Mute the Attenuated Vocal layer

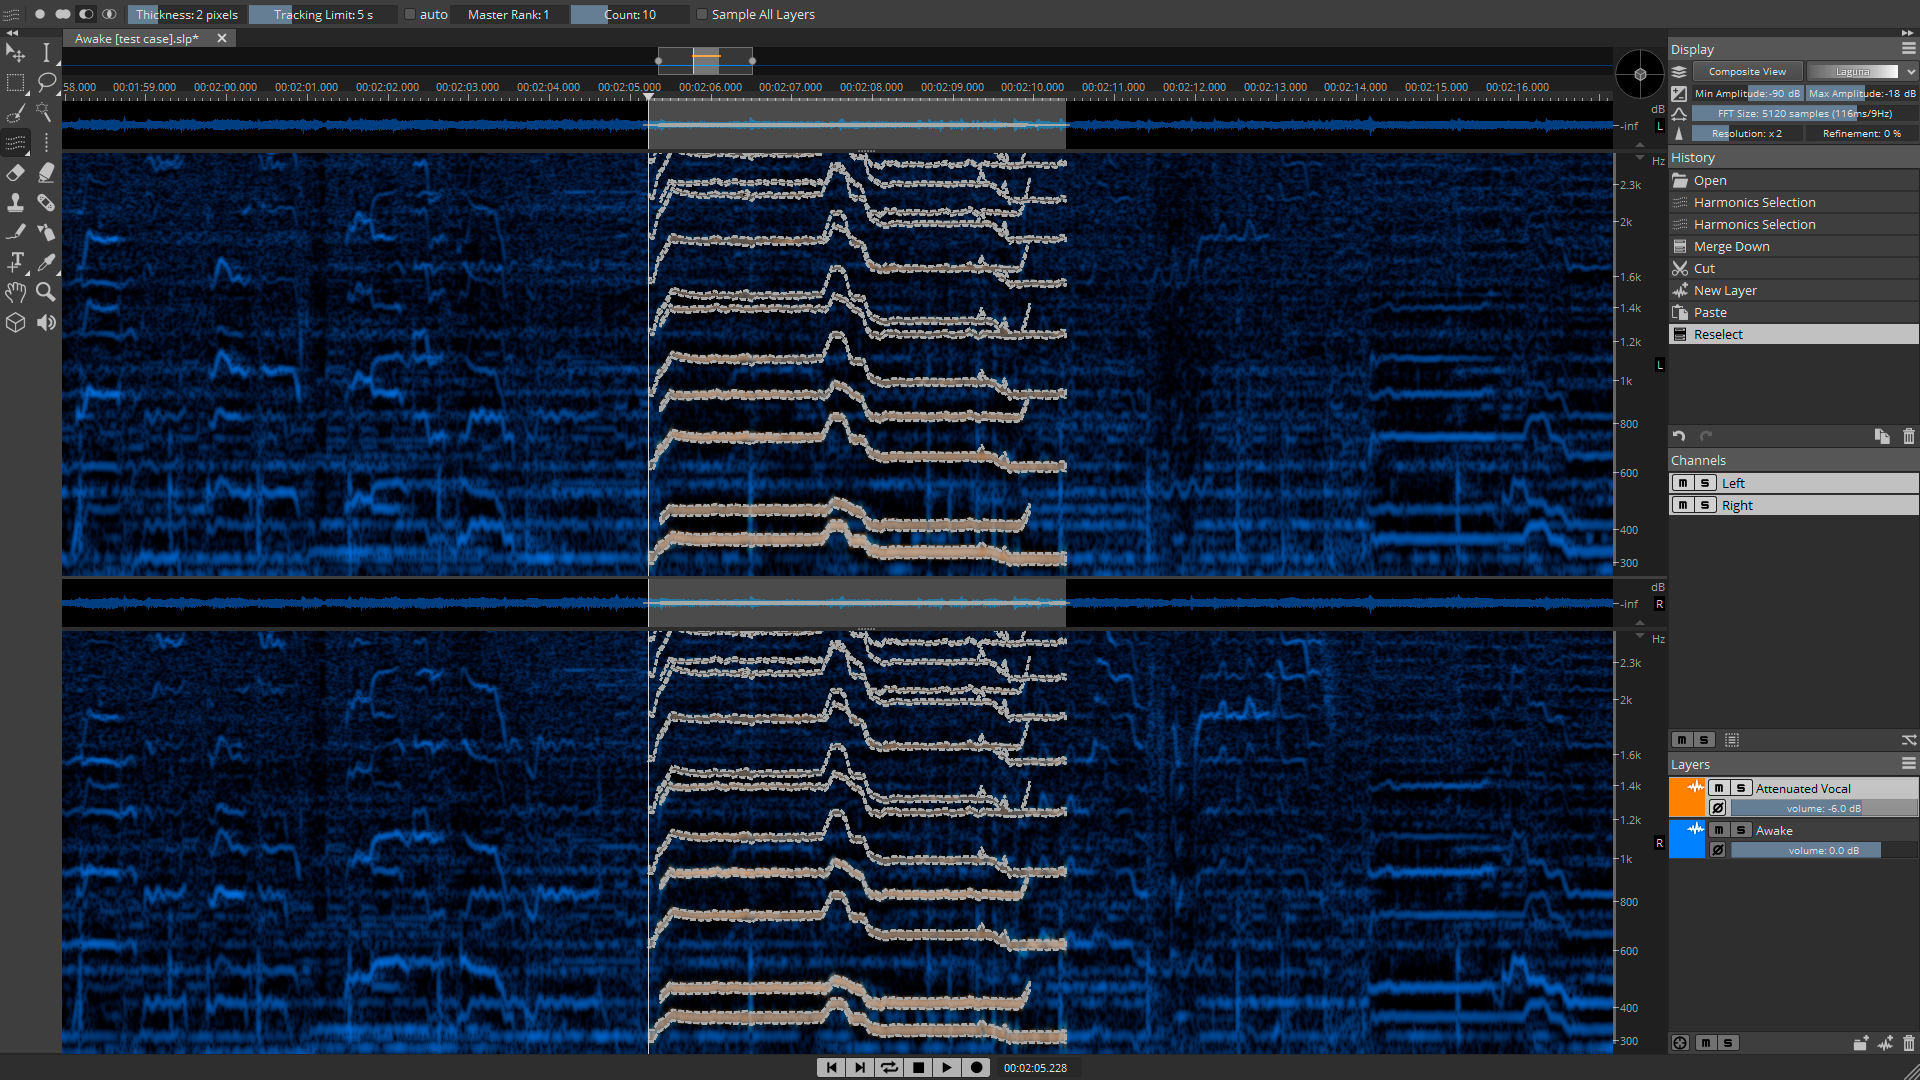1719,788
